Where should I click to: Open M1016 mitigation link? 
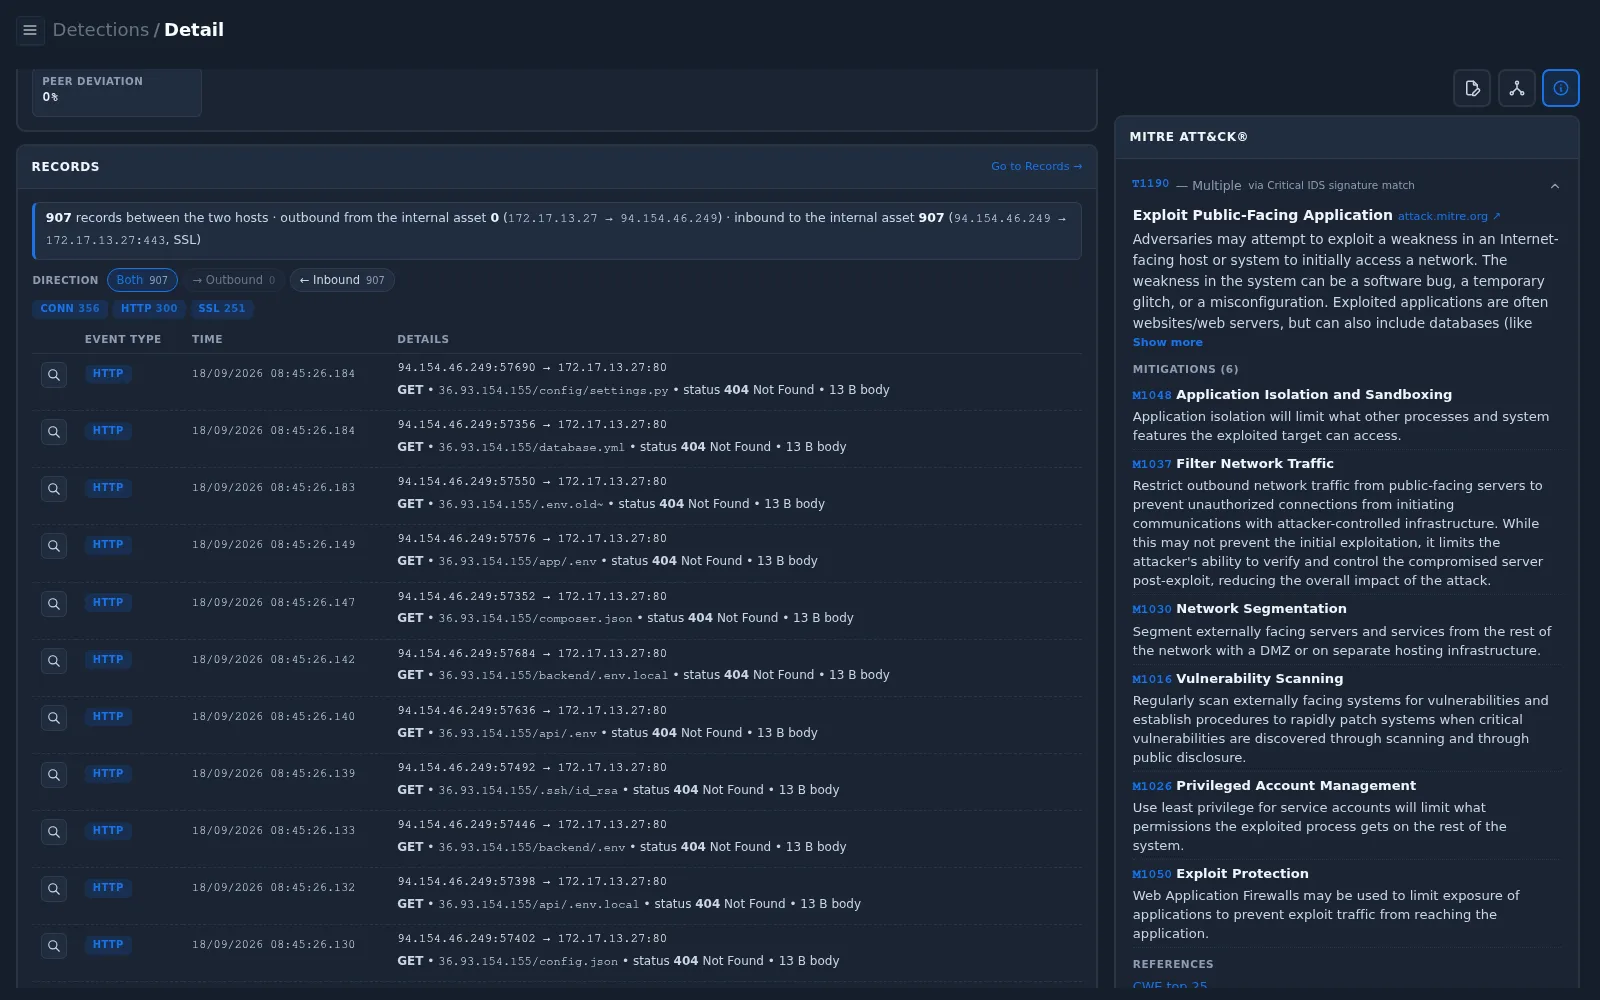(x=1151, y=679)
